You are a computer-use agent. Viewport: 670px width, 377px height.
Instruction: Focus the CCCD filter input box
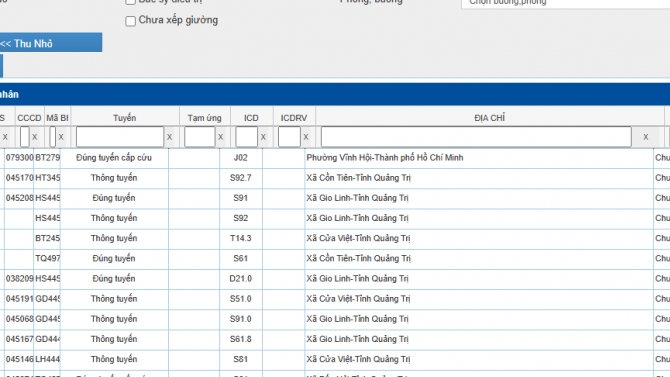pos(24,137)
